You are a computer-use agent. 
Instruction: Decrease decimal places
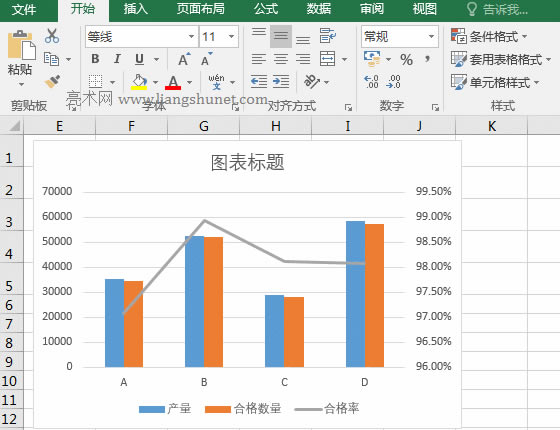click(x=393, y=82)
